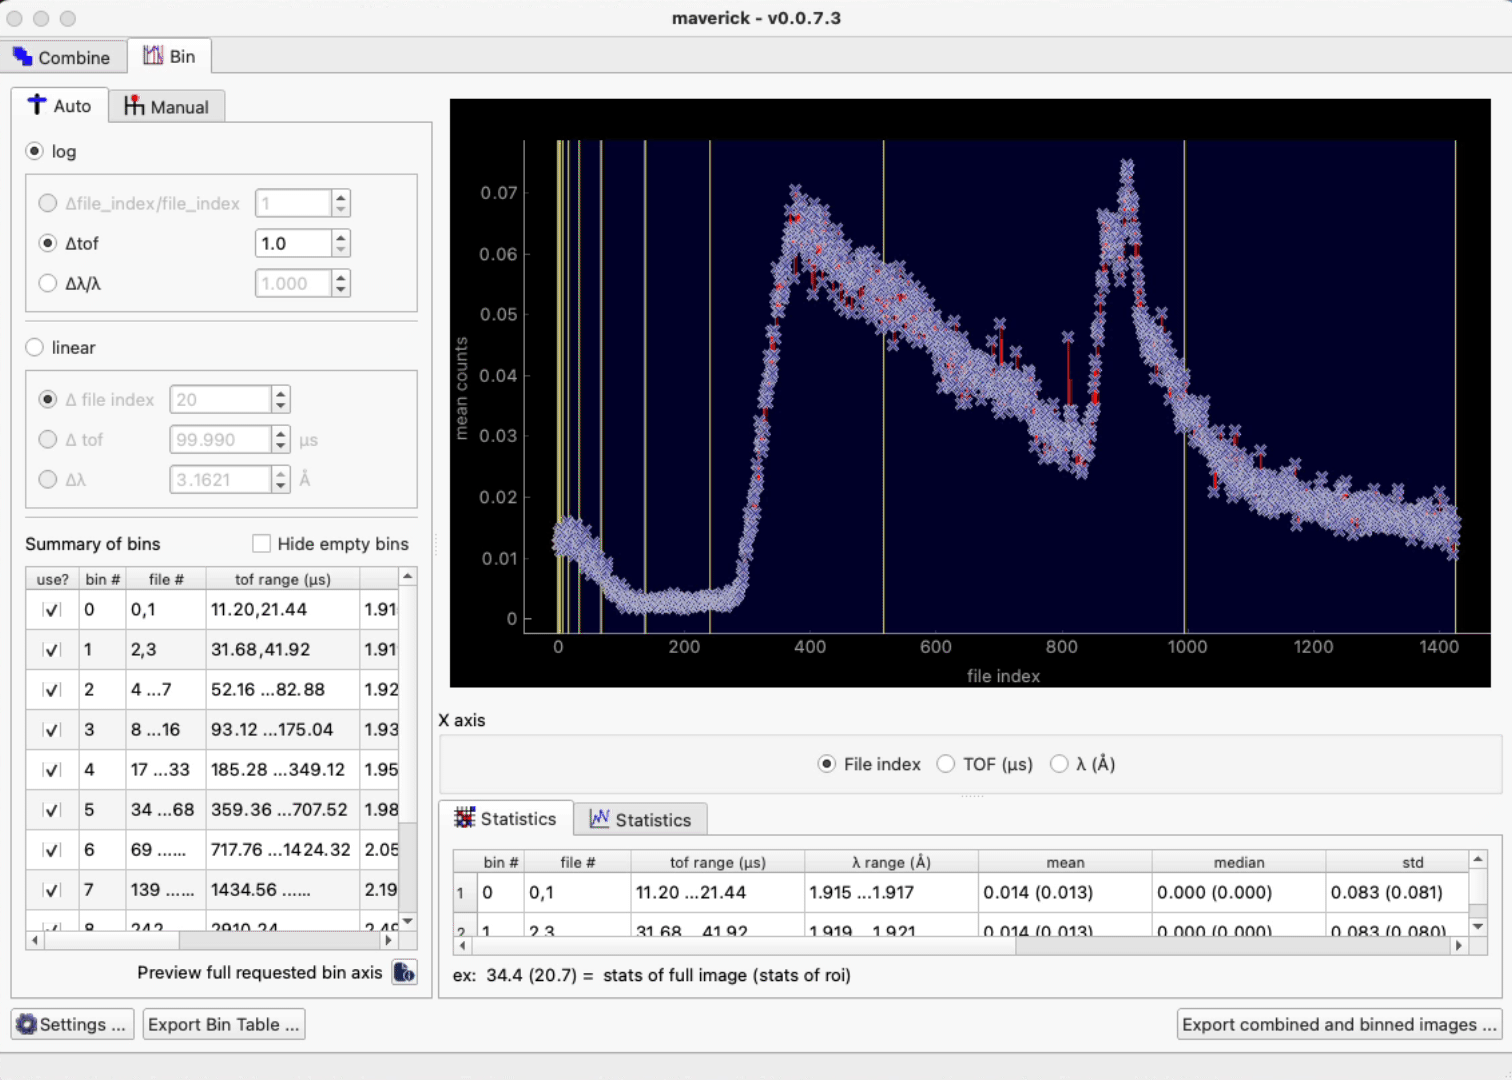1512x1080 pixels.
Task: Uncheck the use box for bin 3
Action: [52, 730]
